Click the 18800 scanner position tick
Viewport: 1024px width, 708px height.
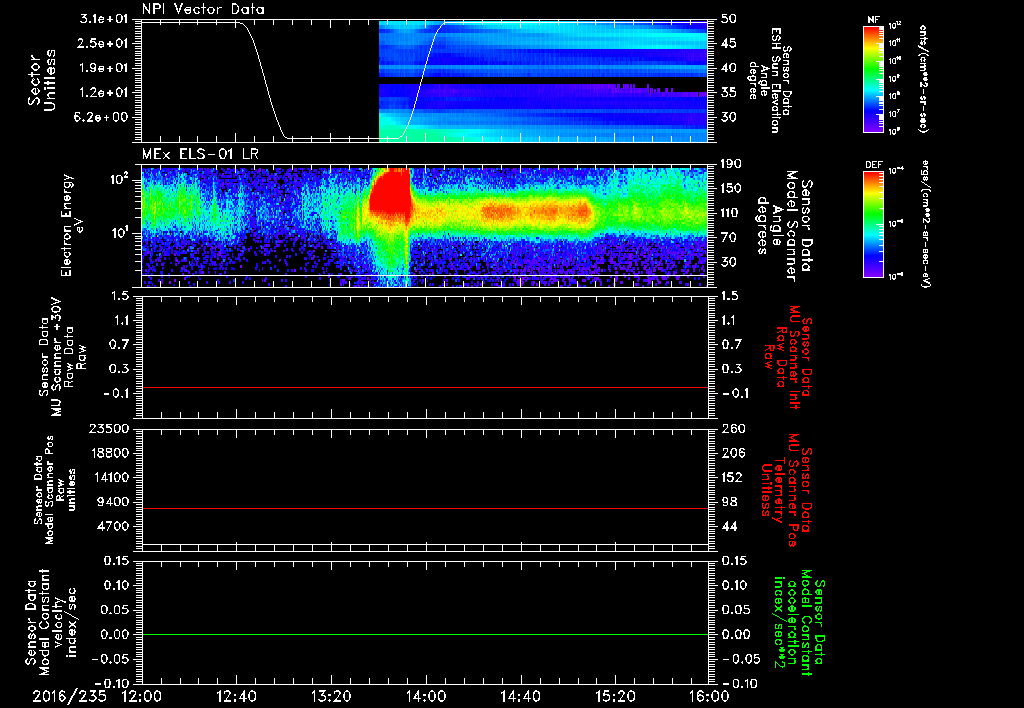tap(108, 453)
